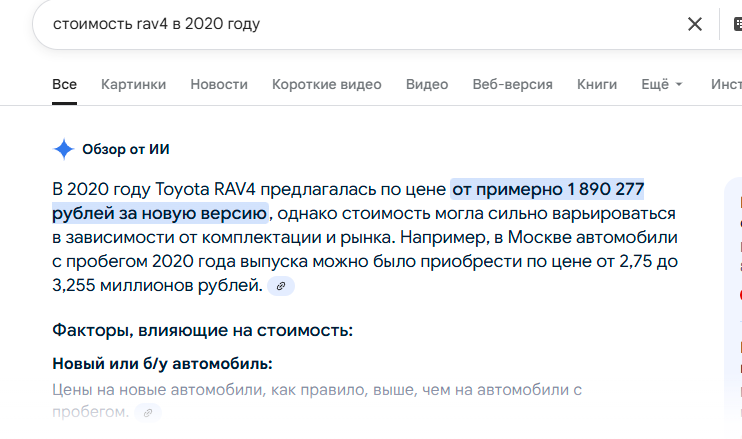This screenshot has height=439, width=742.
Task: Open the 'Короткие видео' tab
Action: click(x=327, y=84)
